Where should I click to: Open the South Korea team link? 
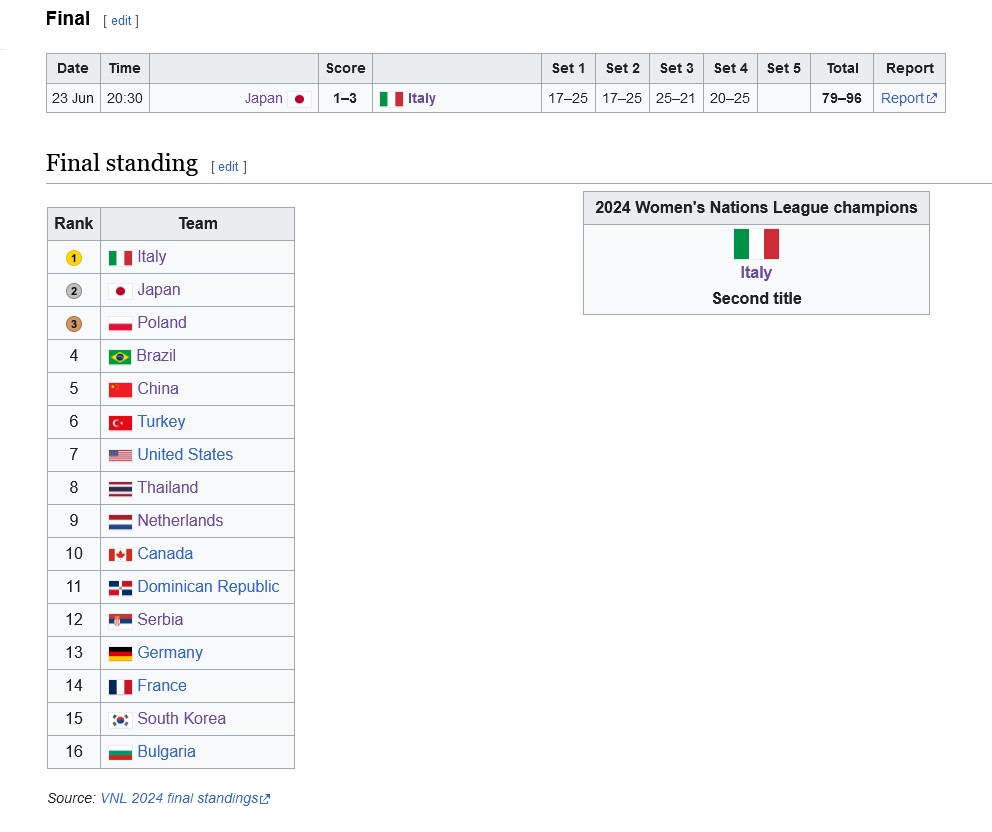tap(182, 718)
